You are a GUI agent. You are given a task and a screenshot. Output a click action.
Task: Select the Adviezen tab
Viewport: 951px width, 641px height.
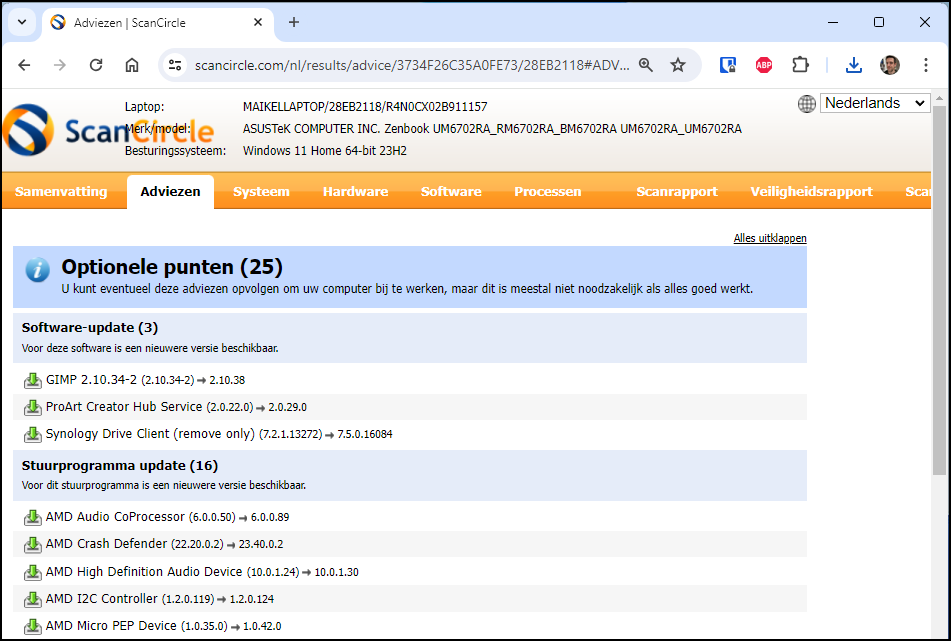tap(170, 192)
